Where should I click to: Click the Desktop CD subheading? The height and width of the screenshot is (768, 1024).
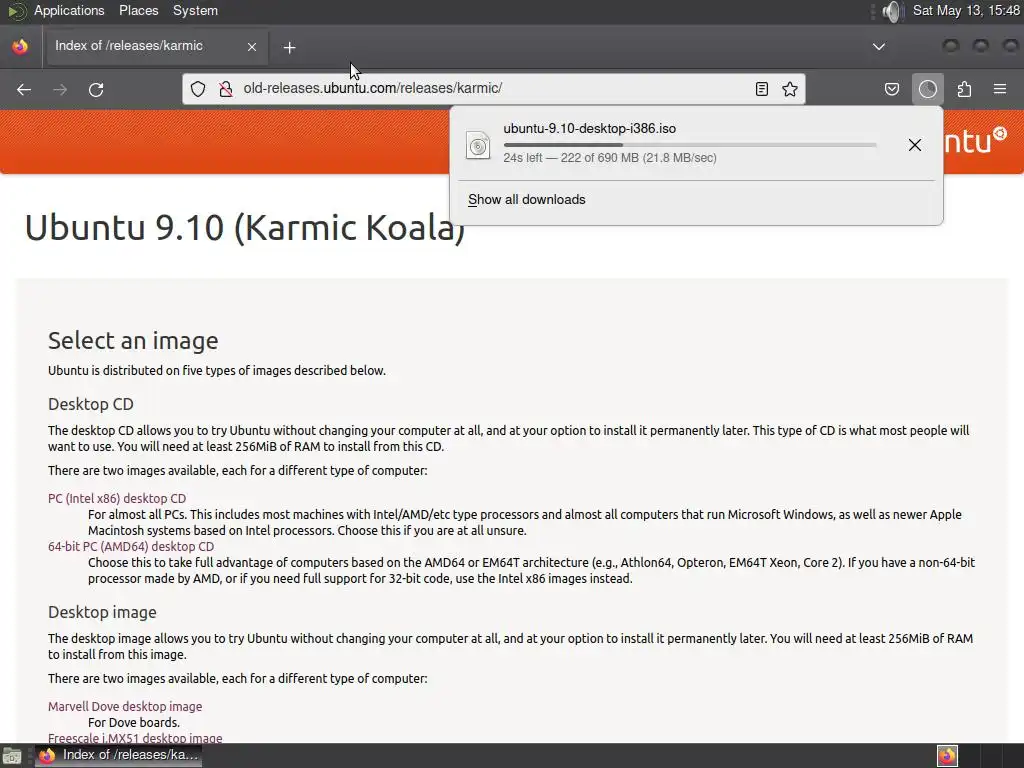pos(91,404)
